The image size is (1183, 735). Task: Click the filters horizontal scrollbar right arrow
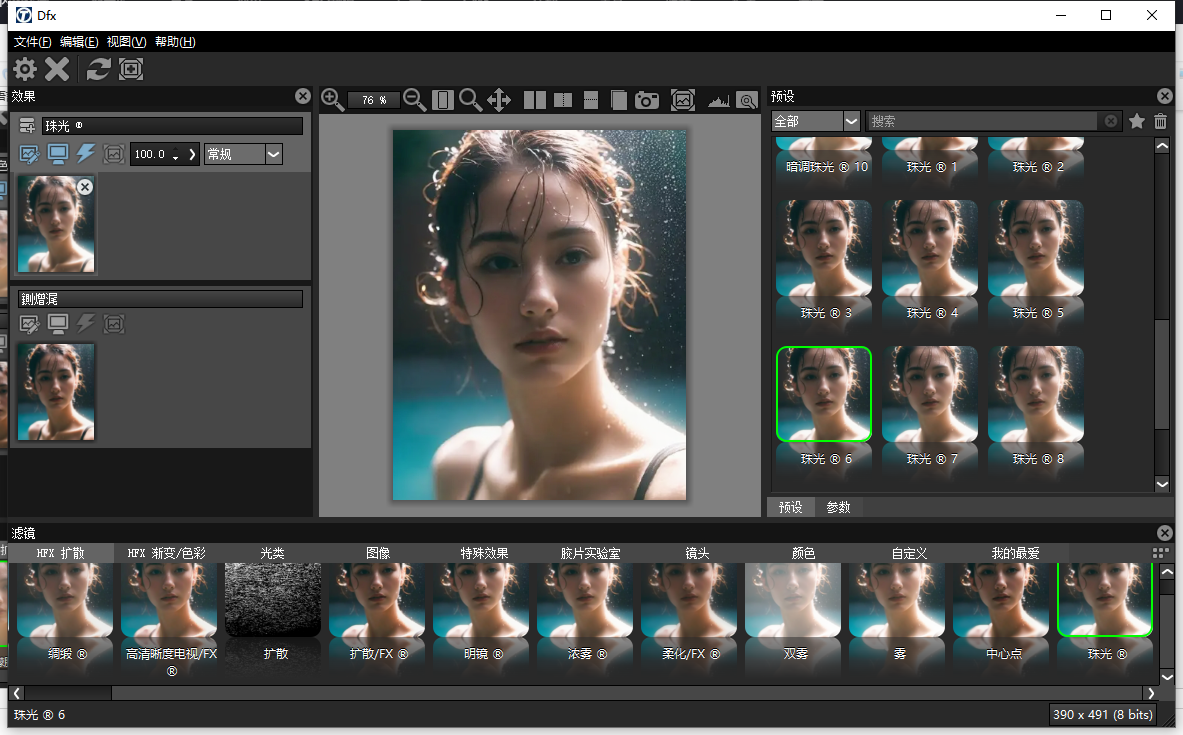1151,693
